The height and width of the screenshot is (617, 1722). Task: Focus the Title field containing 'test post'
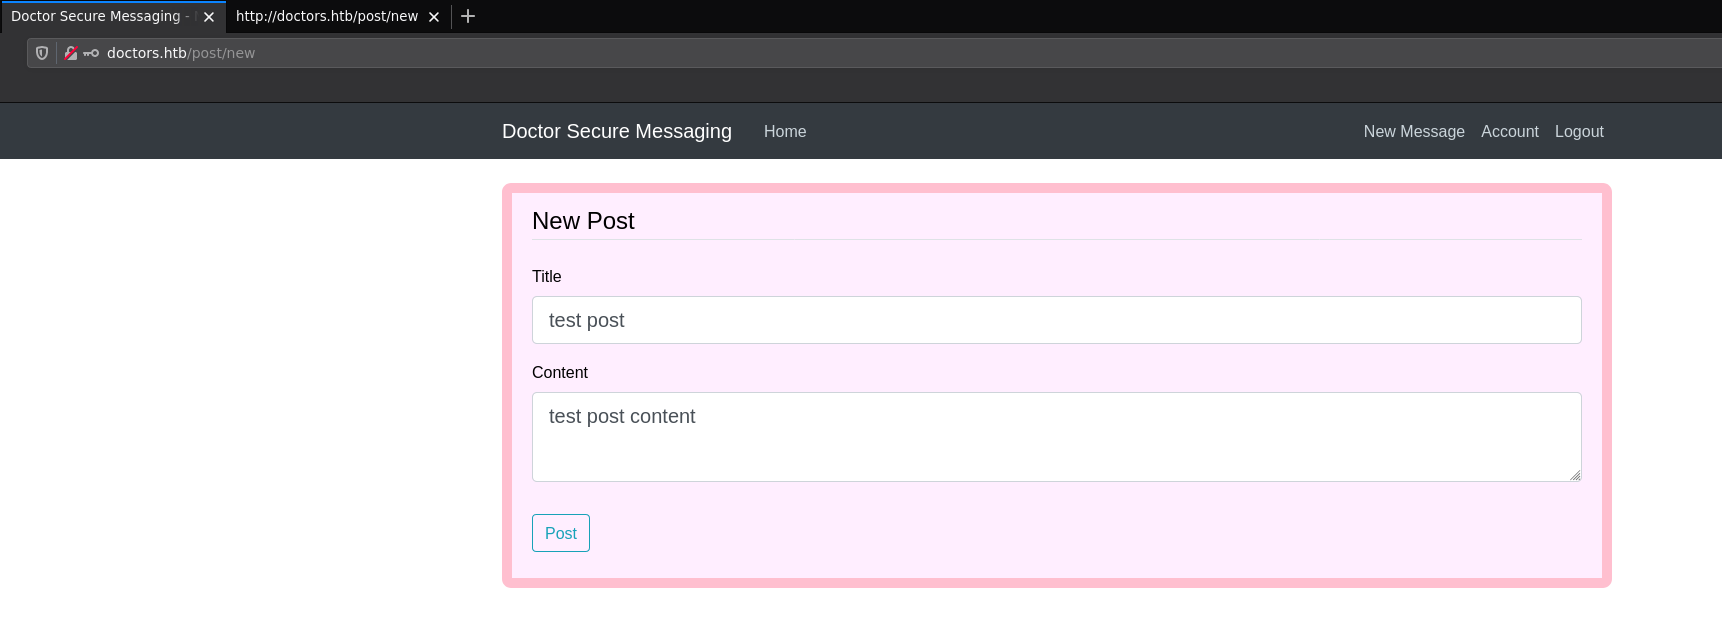pos(1056,320)
